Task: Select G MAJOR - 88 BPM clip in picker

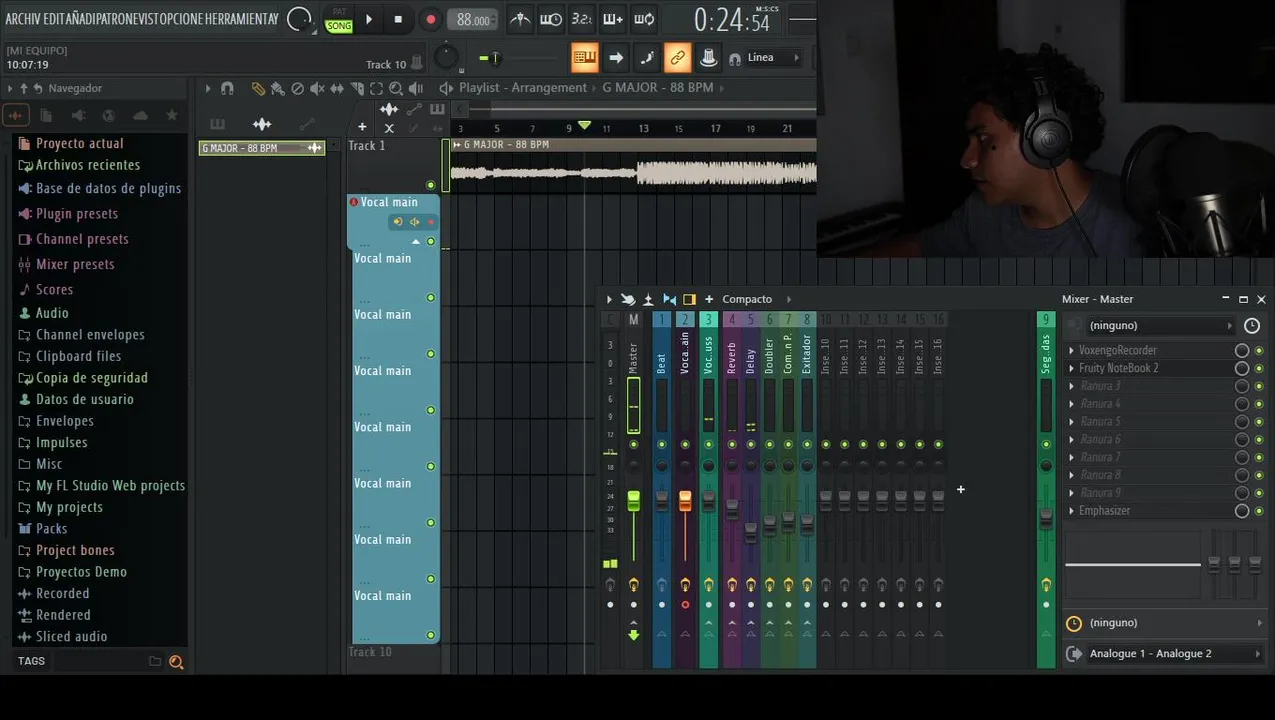Action: (262, 148)
